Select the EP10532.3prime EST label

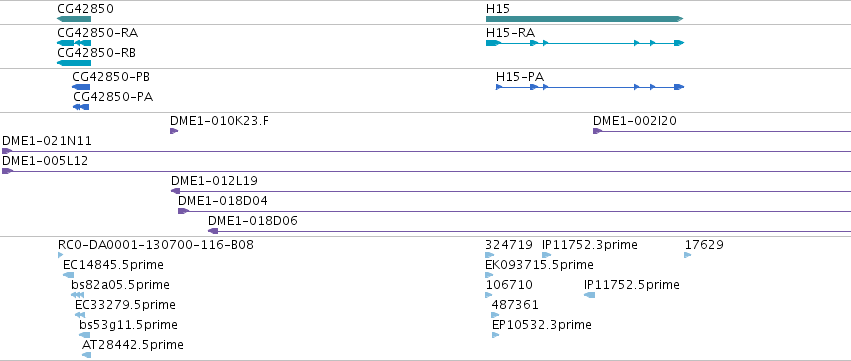click(542, 325)
